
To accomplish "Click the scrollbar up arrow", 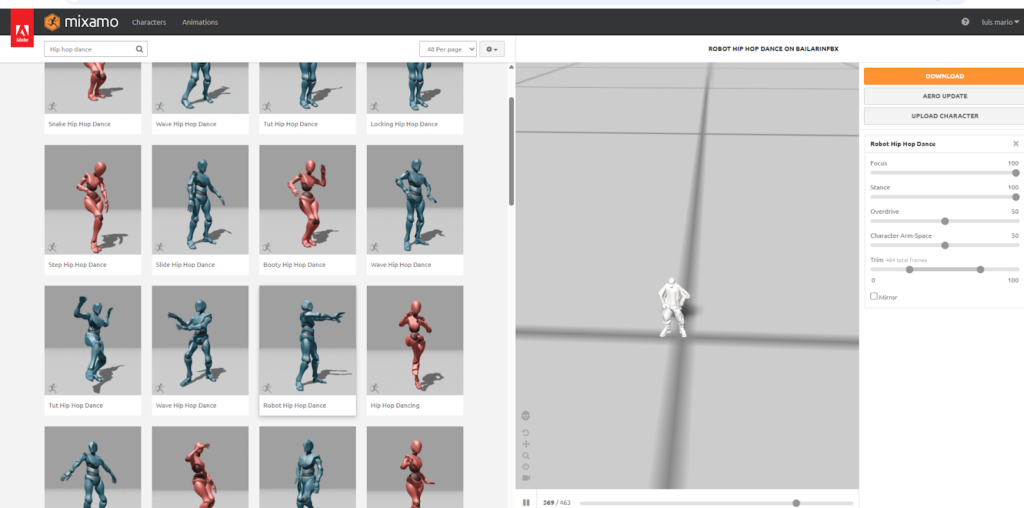I will 511,67.
